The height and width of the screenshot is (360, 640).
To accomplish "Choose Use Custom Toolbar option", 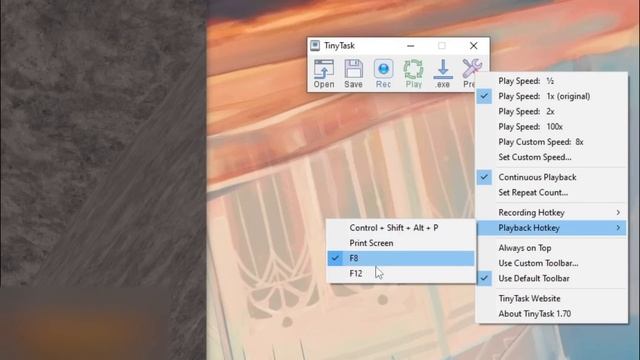I will 552,263.
